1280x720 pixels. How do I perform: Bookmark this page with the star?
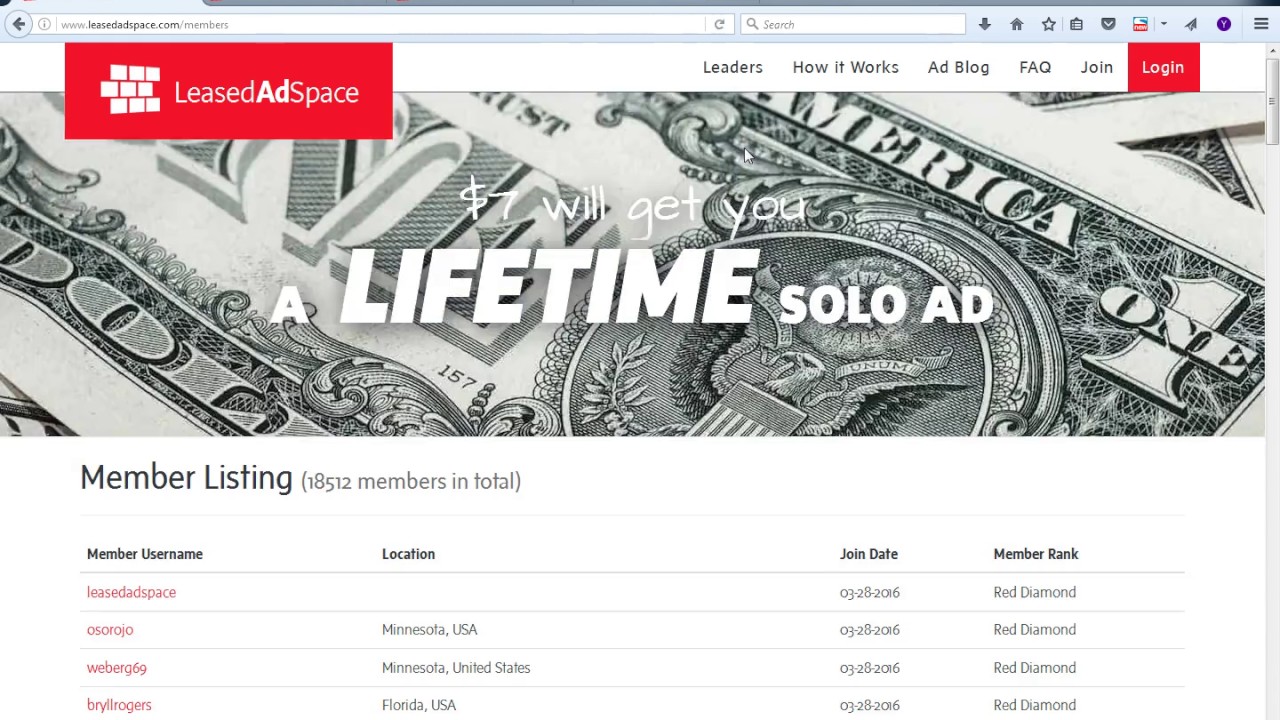[x=1048, y=24]
